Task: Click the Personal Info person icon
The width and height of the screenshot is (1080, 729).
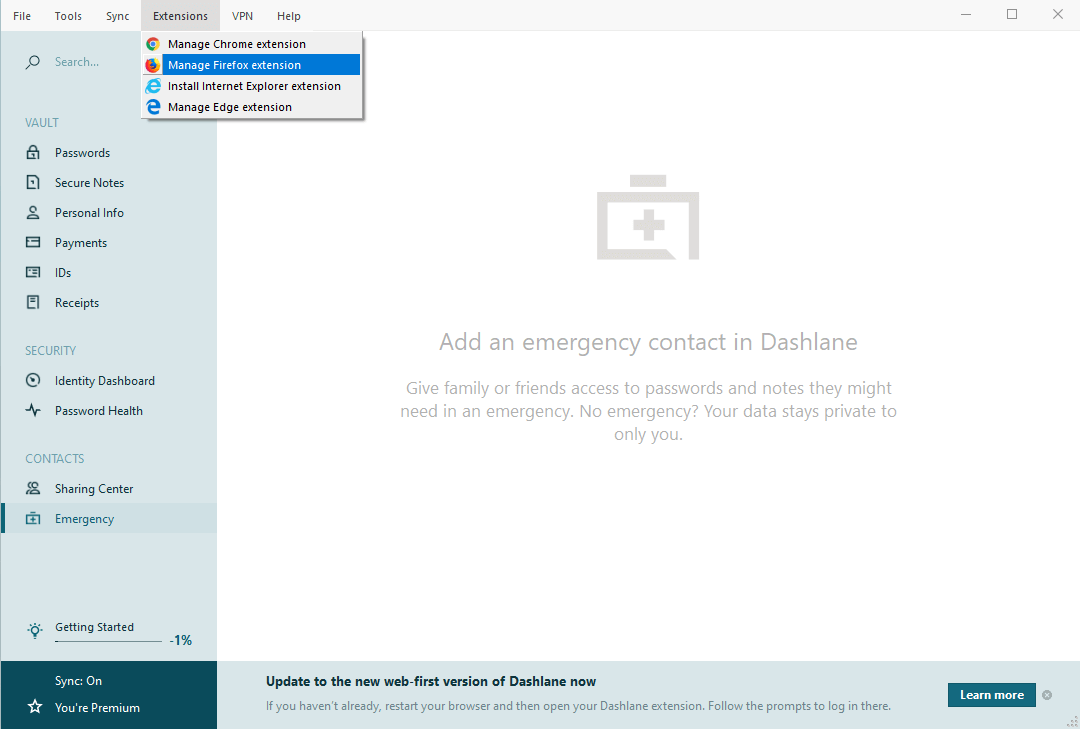Action: tap(33, 212)
